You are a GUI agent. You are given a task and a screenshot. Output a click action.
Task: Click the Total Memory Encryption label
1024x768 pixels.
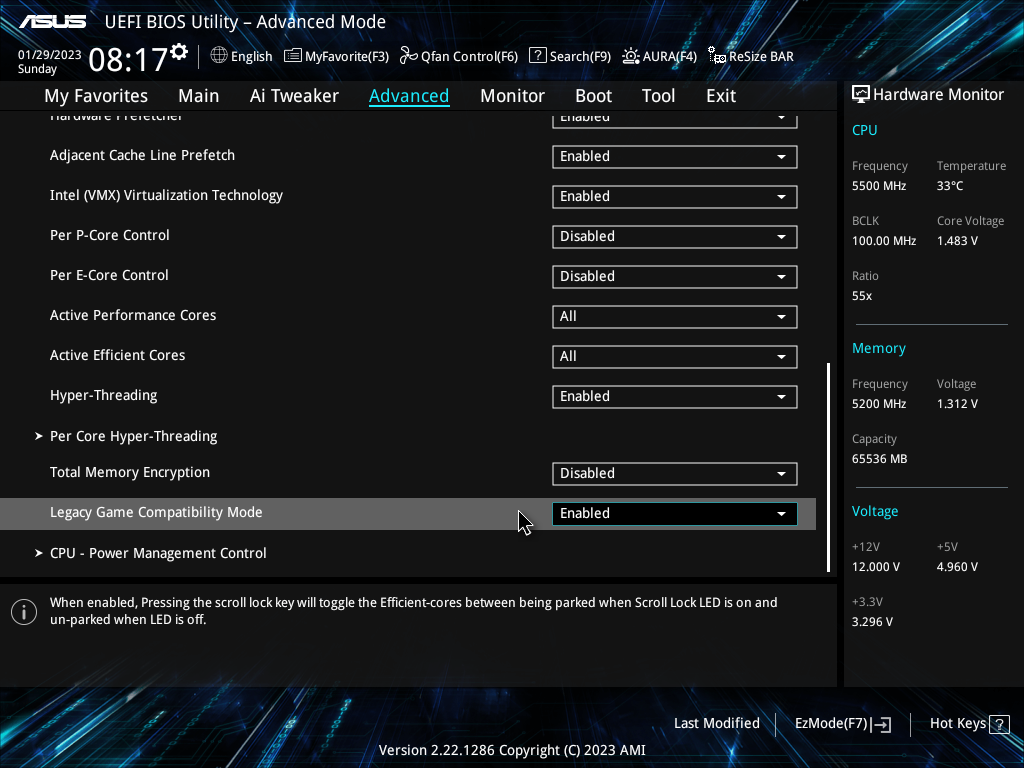click(130, 472)
